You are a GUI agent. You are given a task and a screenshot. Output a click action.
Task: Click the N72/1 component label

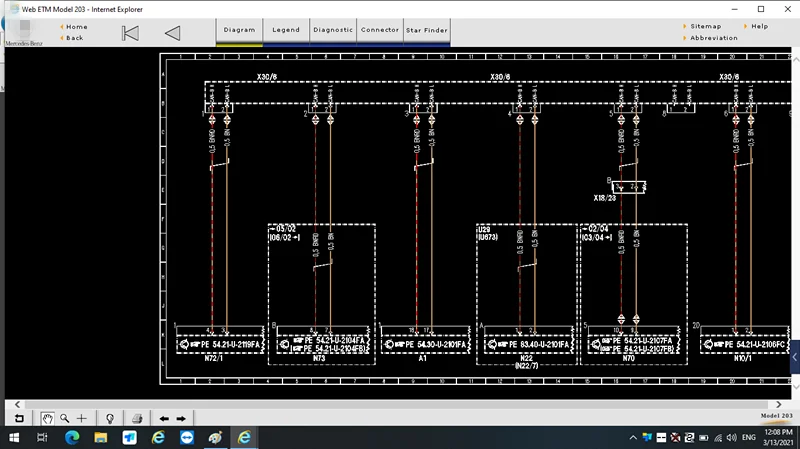[214, 358]
